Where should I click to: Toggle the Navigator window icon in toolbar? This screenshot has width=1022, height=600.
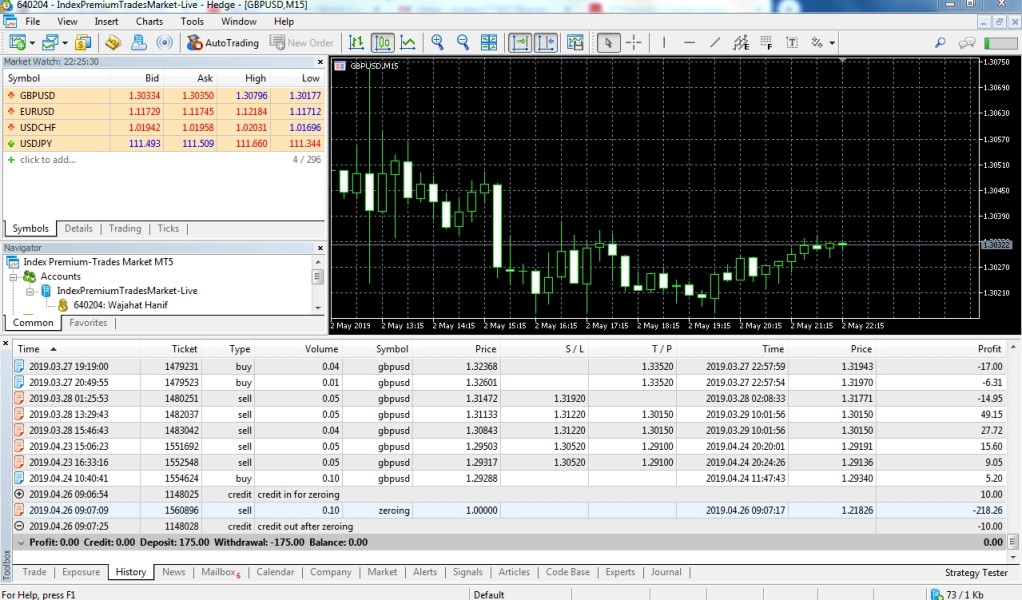tap(113, 43)
